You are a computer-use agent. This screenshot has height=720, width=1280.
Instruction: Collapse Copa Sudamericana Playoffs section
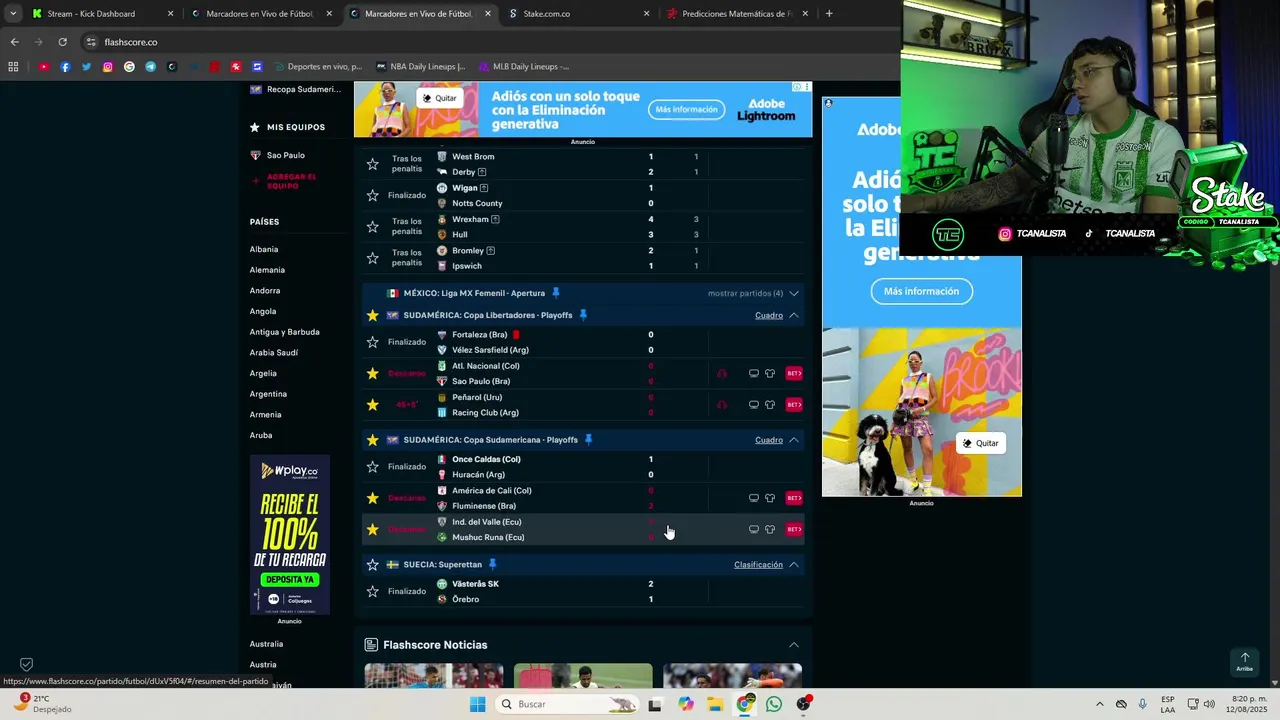tap(794, 440)
